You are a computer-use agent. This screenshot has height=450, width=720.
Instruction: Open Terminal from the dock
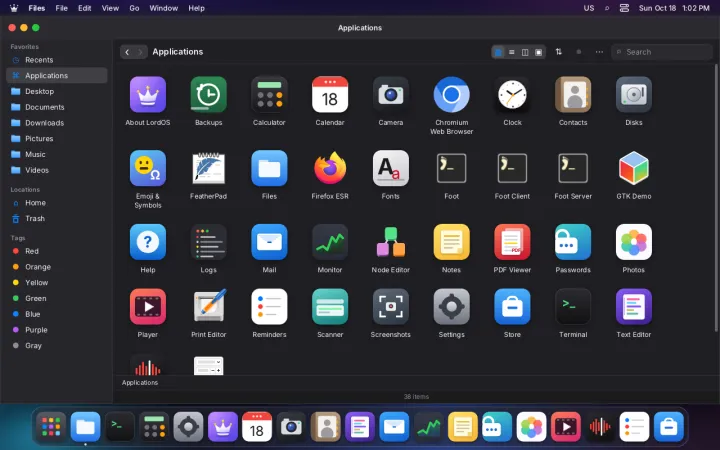click(x=120, y=427)
